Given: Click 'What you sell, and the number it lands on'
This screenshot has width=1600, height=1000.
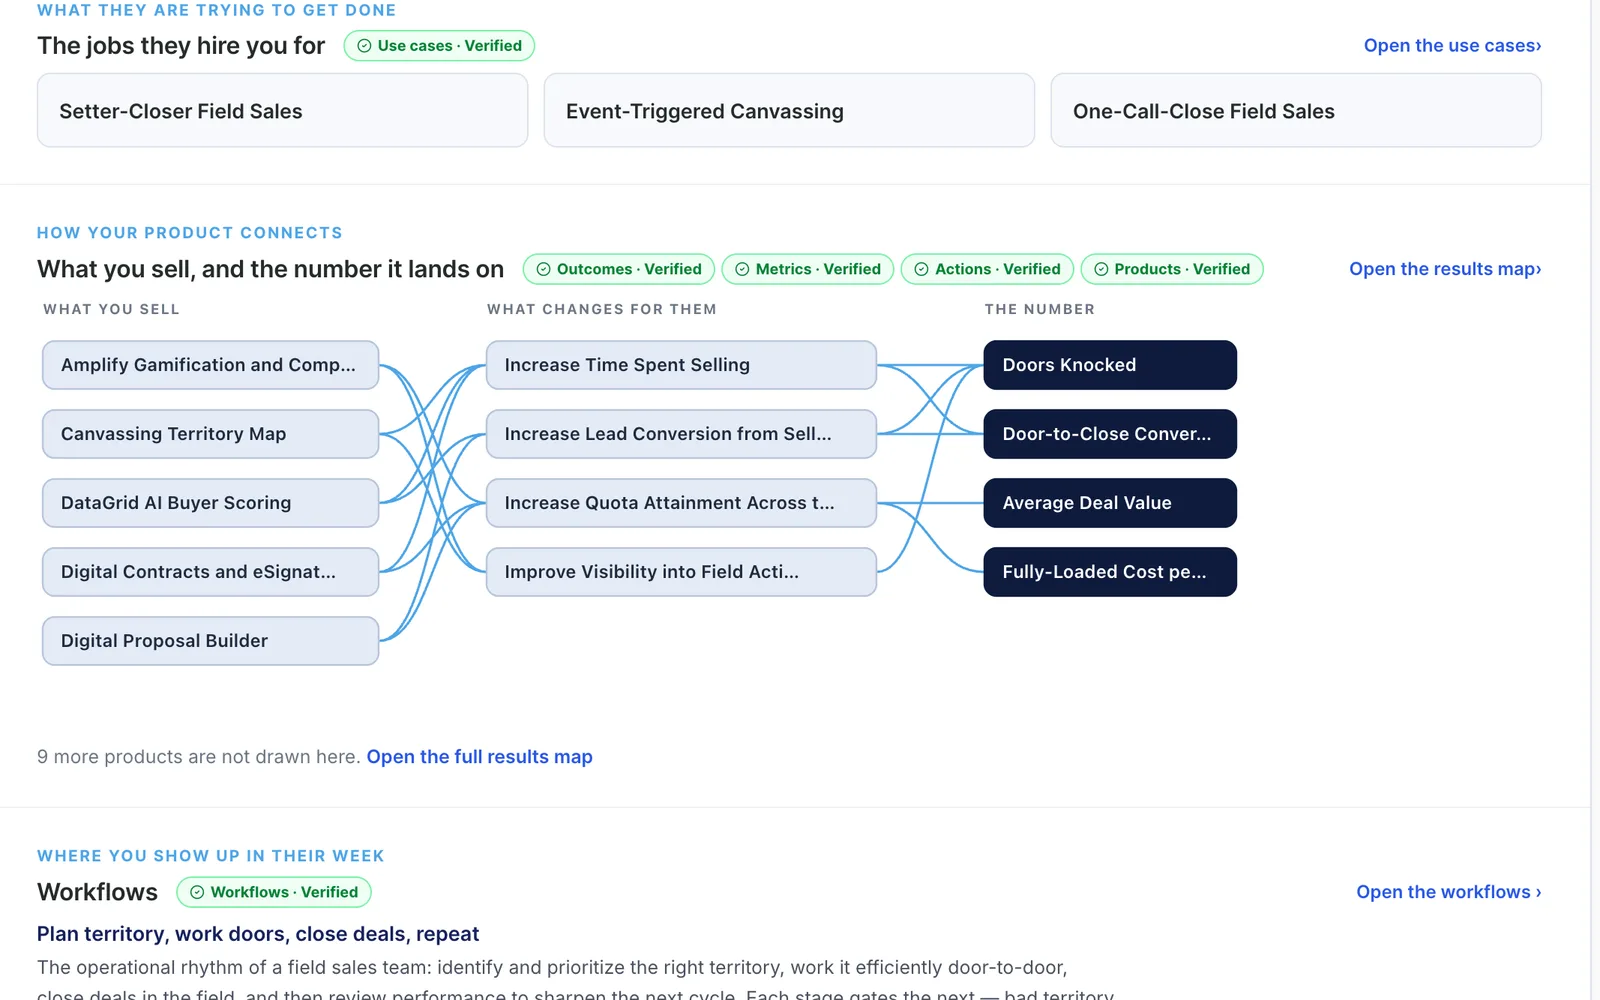Looking at the screenshot, I should (x=270, y=269).
